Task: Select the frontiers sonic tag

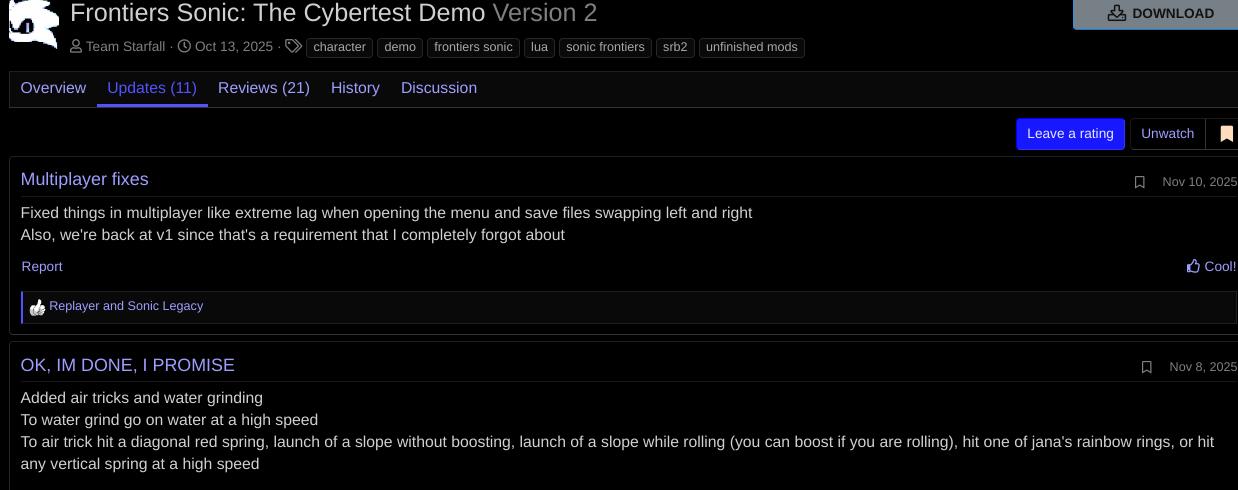Action: coord(474,47)
